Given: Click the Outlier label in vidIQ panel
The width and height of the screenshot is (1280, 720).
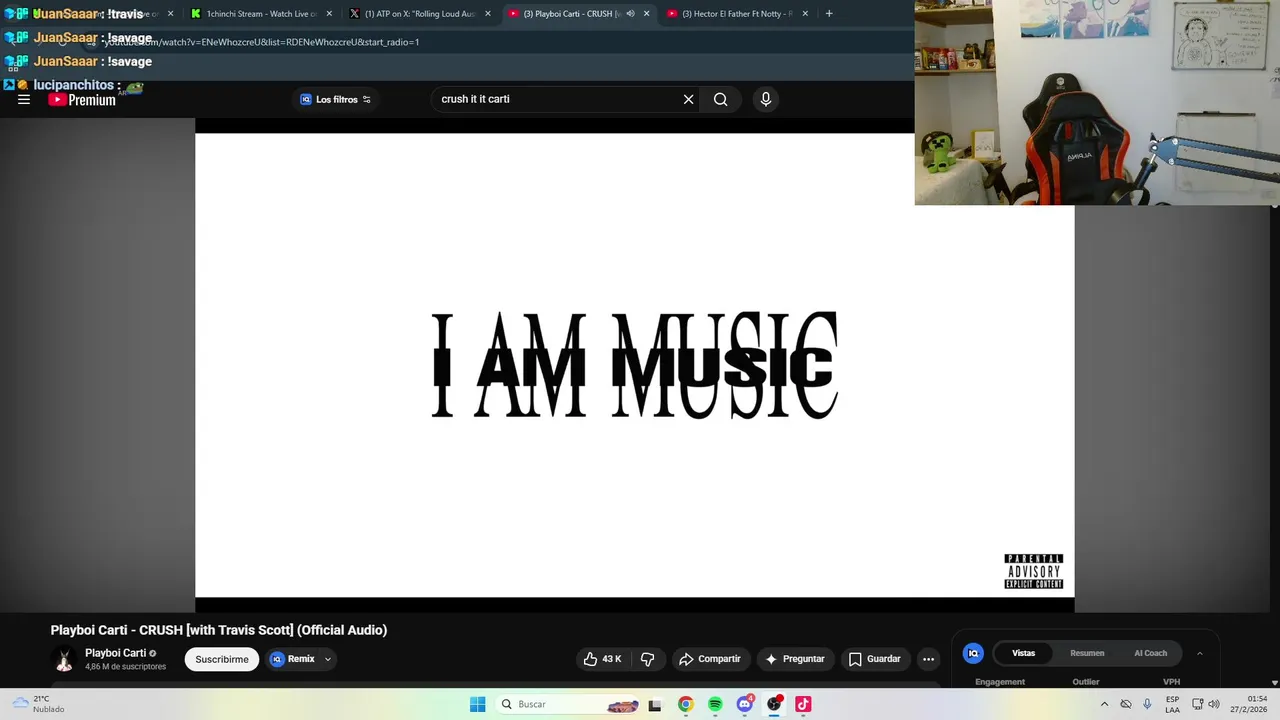Looking at the screenshot, I should (x=1086, y=682).
